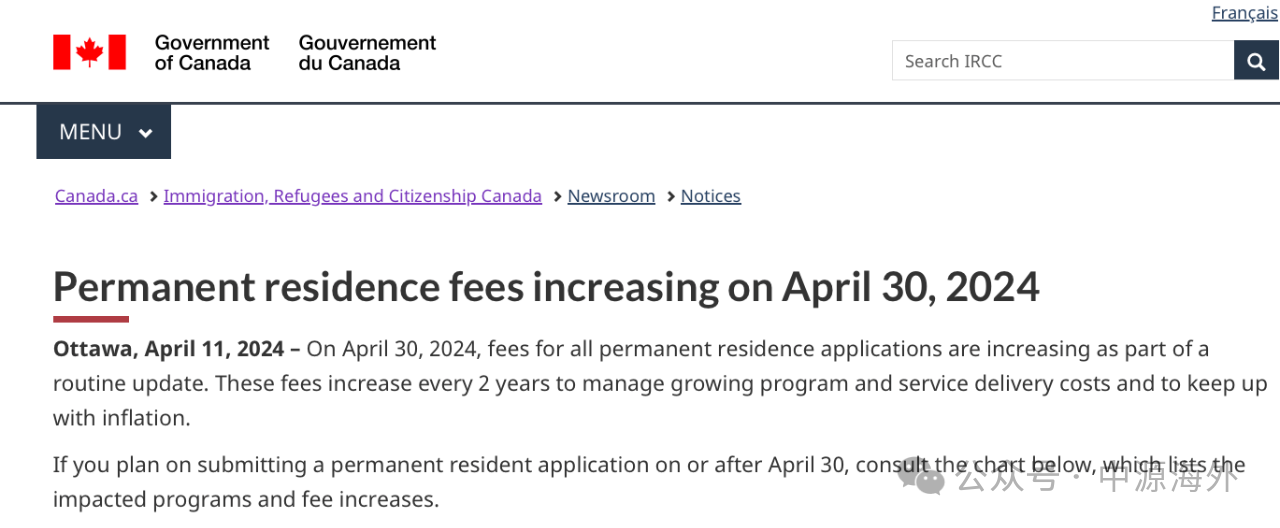
Task: Click the Canadian flag logo
Action: coord(90,52)
